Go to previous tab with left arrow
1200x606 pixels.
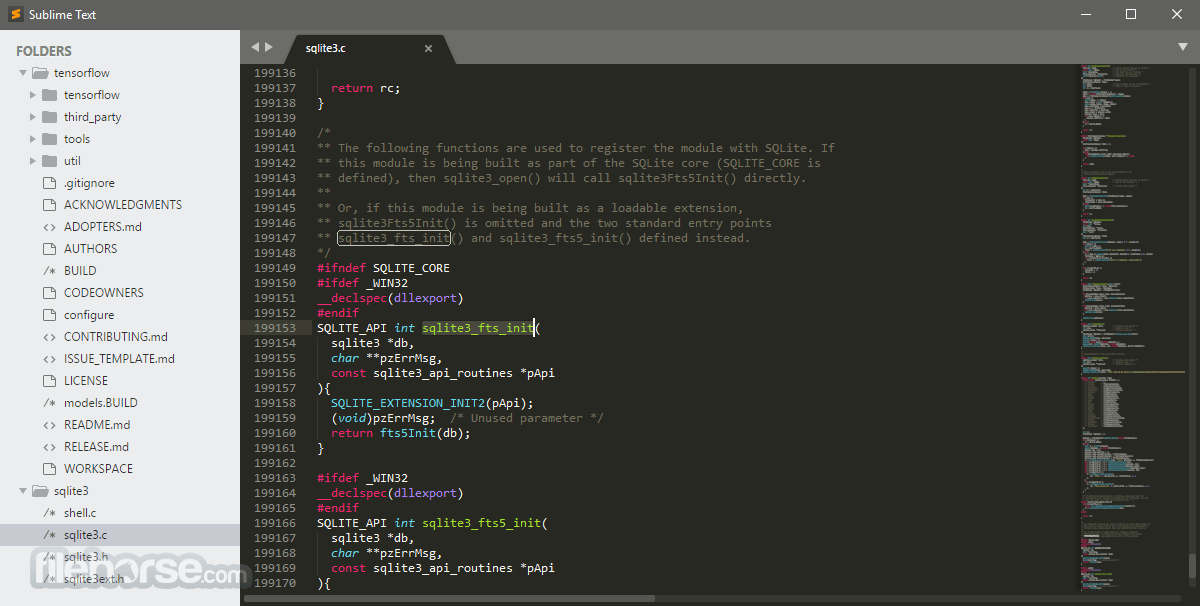tap(255, 47)
